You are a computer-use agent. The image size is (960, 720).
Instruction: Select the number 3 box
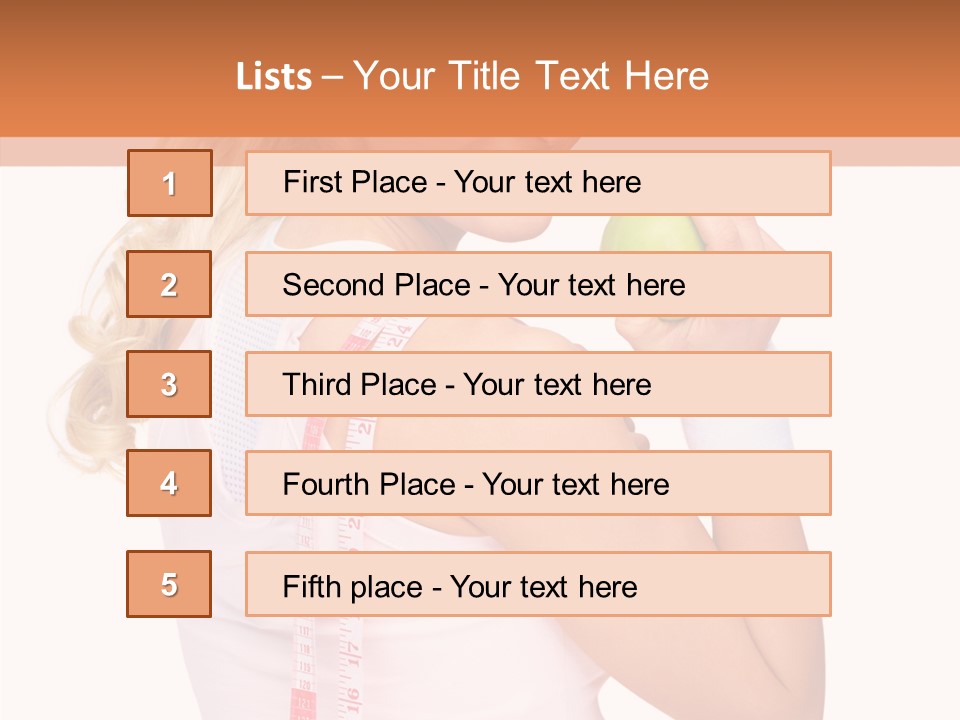[x=169, y=384]
